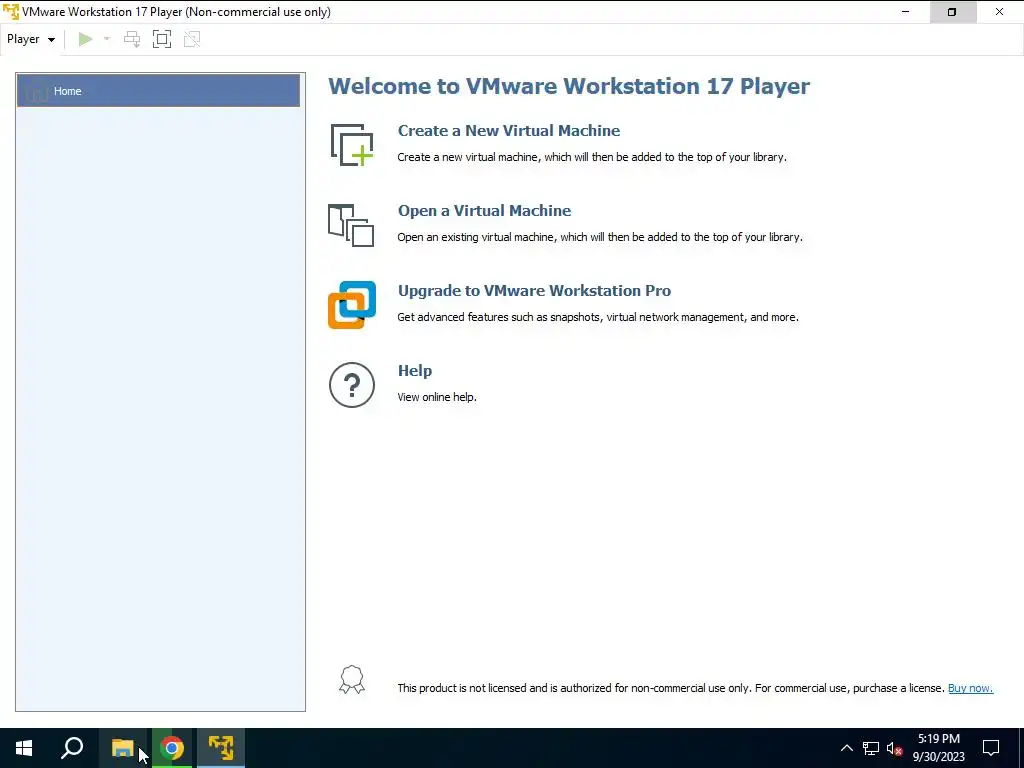Expand the power options arrow beside play

point(107,39)
